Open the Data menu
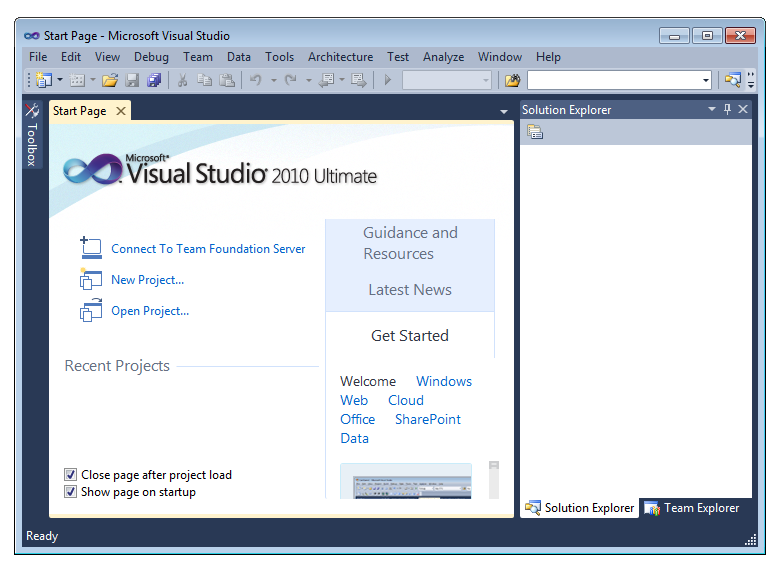The image size is (778, 568). (x=239, y=57)
